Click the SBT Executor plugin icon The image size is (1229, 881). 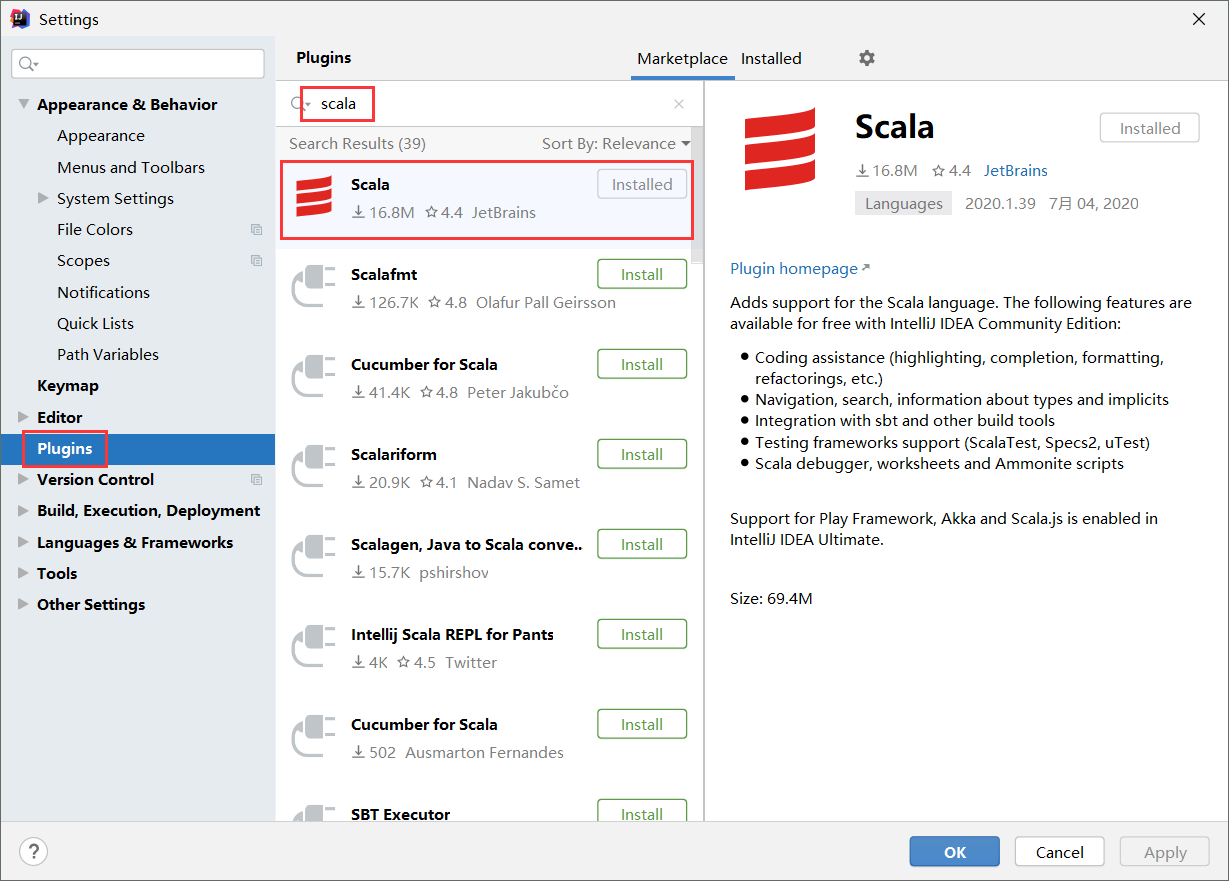point(314,811)
